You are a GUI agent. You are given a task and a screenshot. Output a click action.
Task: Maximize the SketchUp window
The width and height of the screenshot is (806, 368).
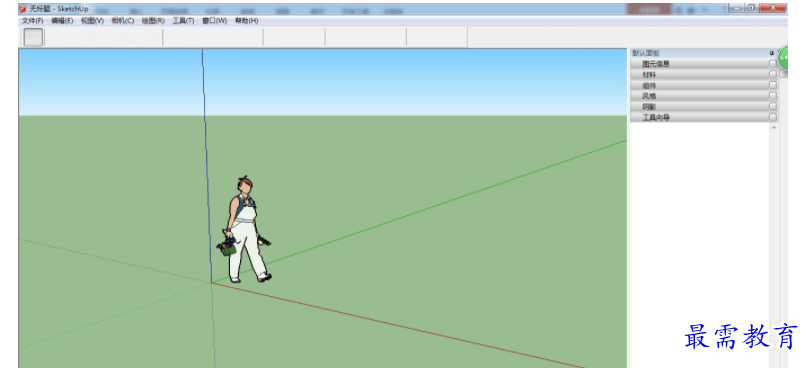[752, 8]
